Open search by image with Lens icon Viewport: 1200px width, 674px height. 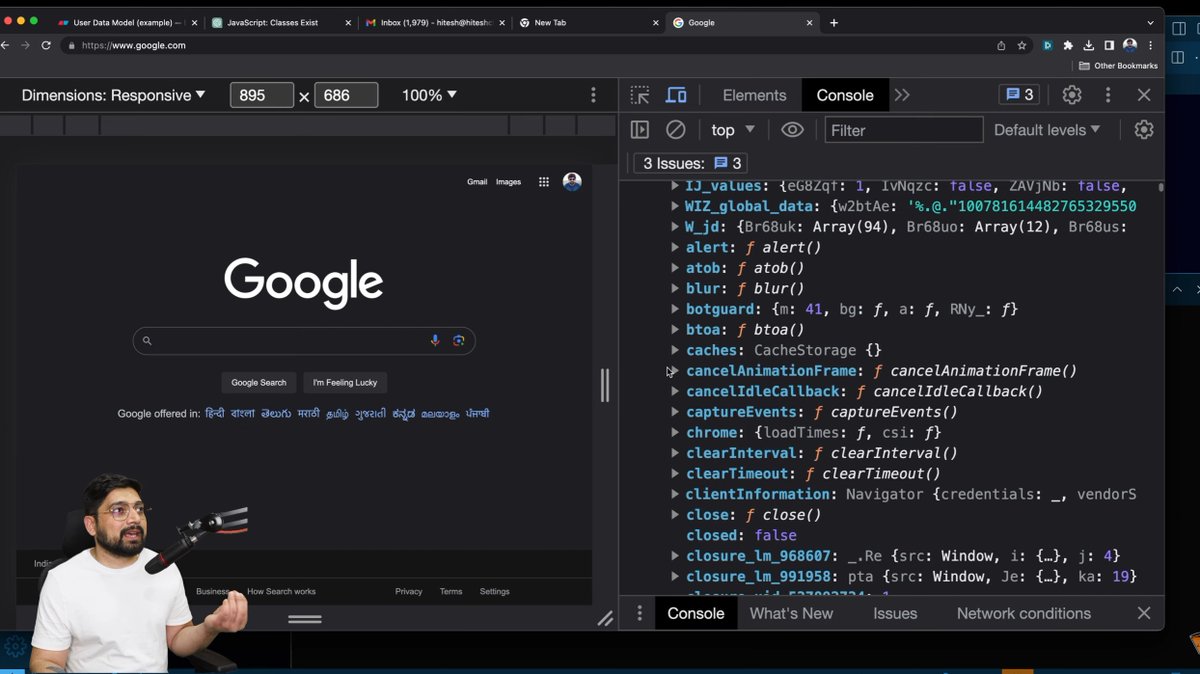459,341
